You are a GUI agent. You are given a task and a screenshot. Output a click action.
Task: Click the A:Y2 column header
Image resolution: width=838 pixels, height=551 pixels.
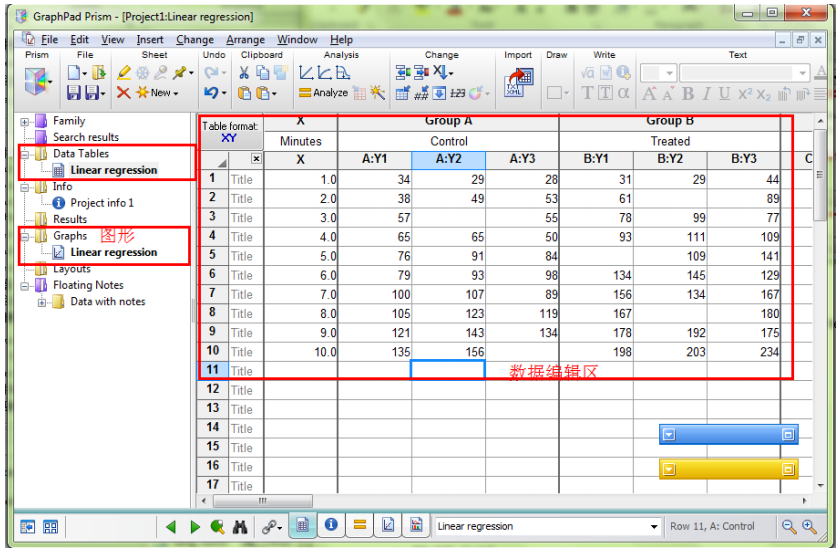(x=448, y=159)
